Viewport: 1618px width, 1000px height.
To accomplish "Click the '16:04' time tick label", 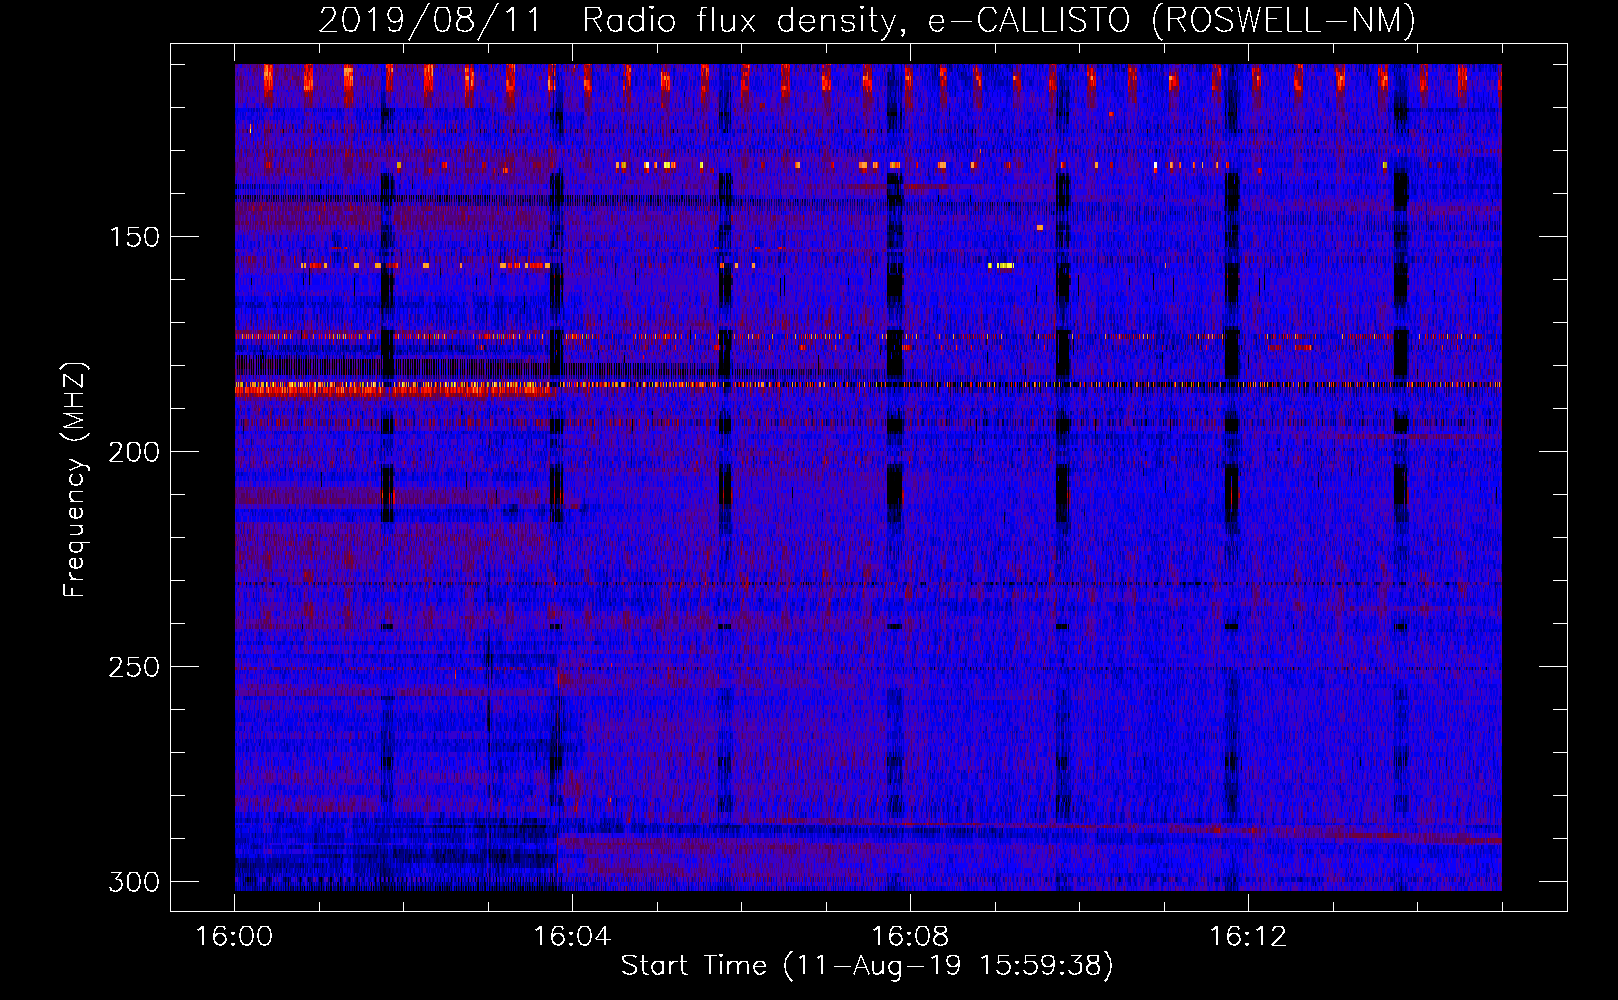I will pos(572,937).
